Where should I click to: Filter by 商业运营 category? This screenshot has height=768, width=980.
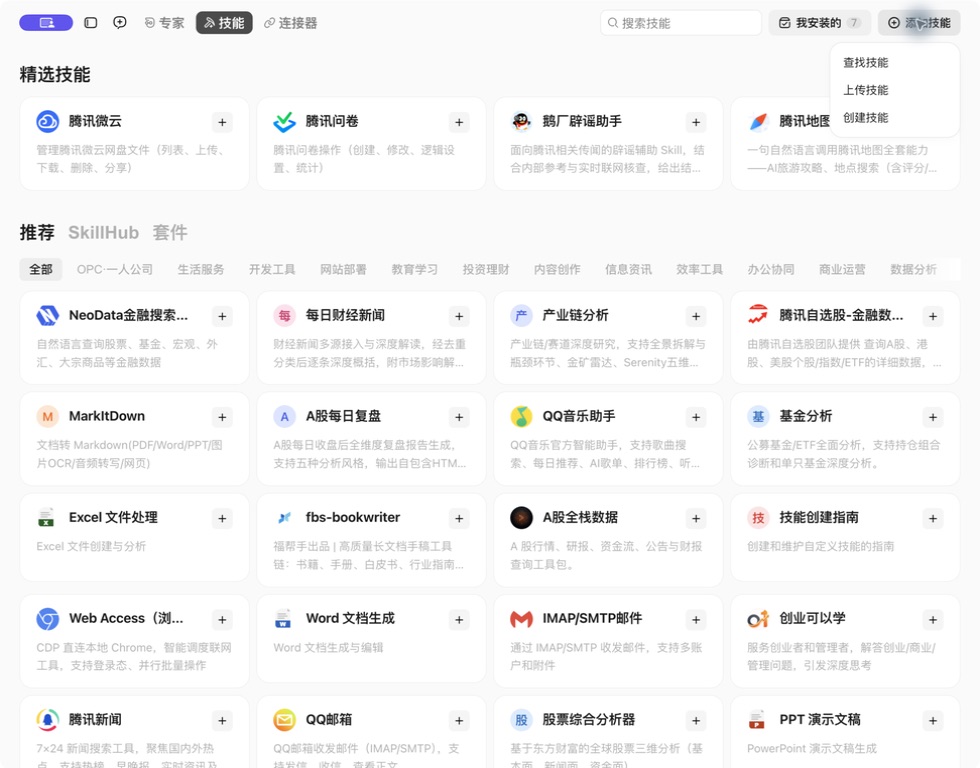pyautogui.click(x=842, y=269)
